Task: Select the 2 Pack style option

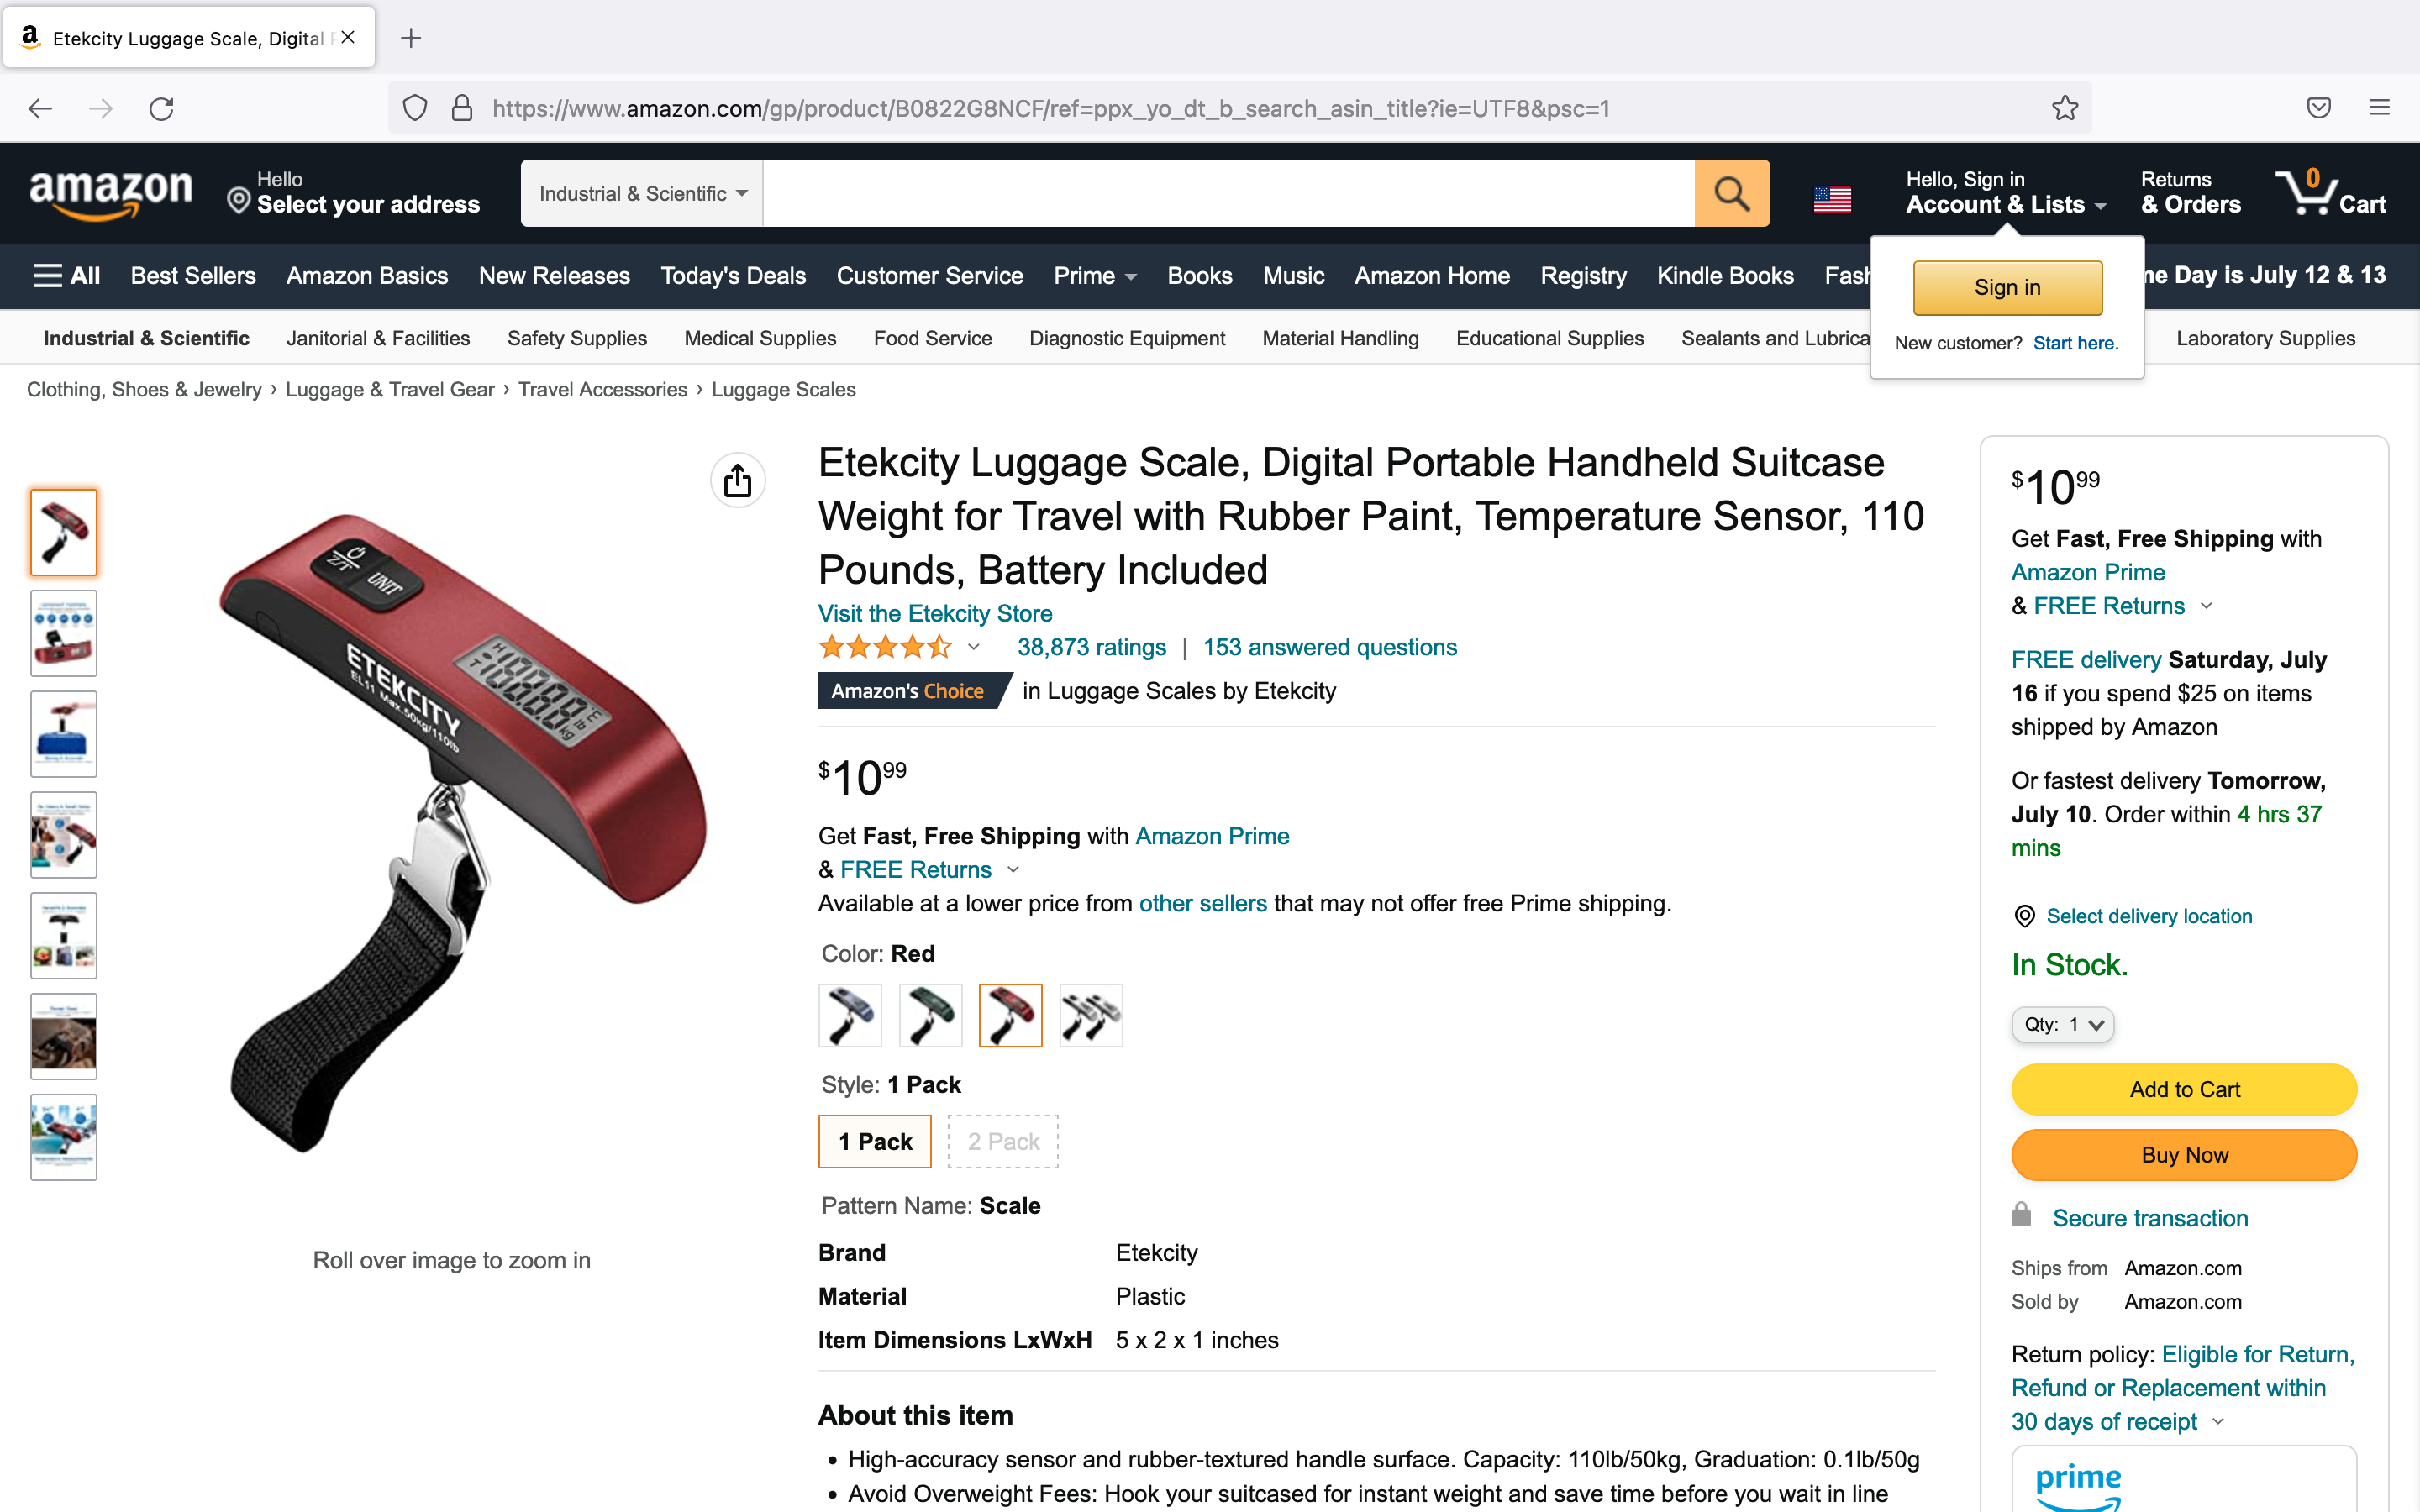Action: 1003,1141
